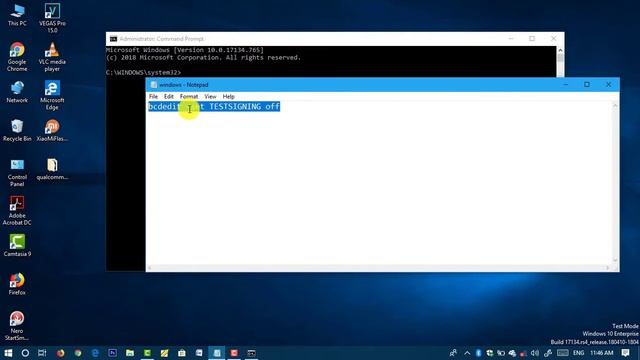Open the People icon in tray

453,353
